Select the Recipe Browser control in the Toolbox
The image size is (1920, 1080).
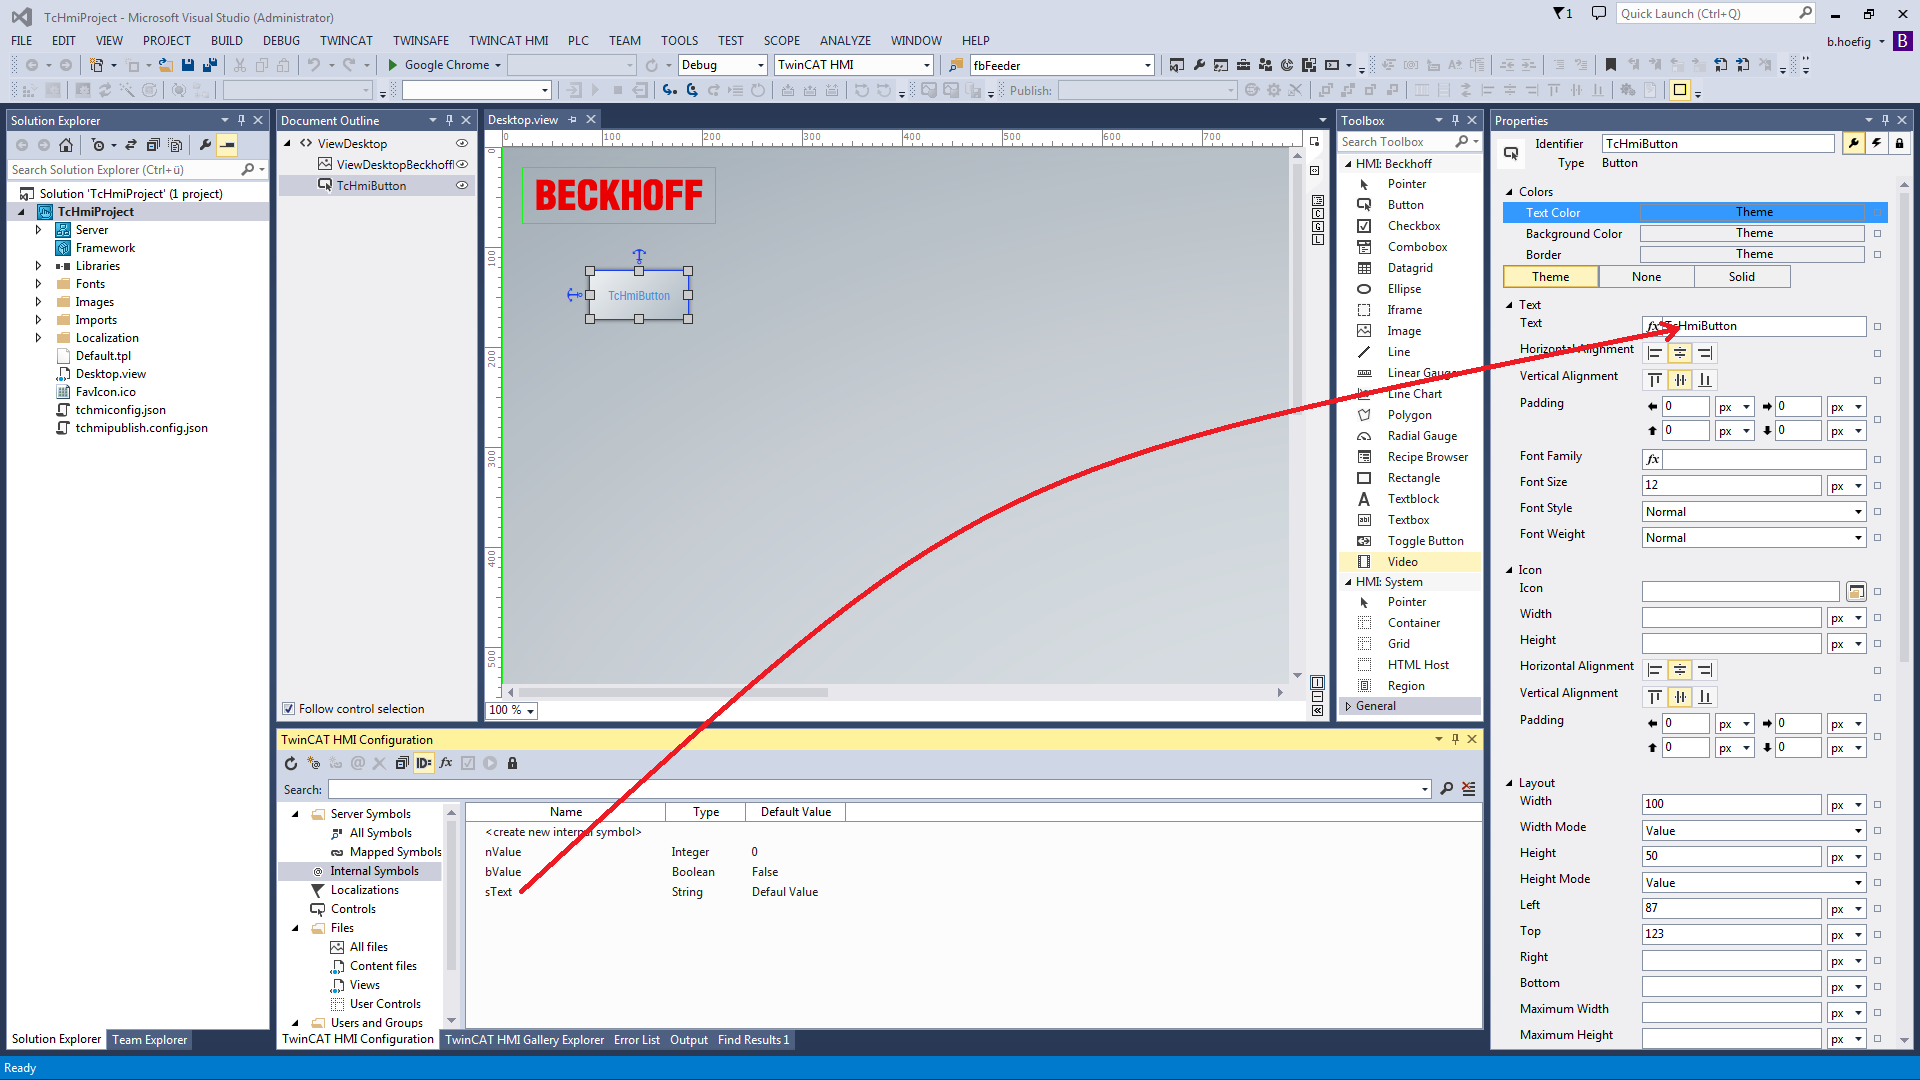pyautogui.click(x=1427, y=457)
